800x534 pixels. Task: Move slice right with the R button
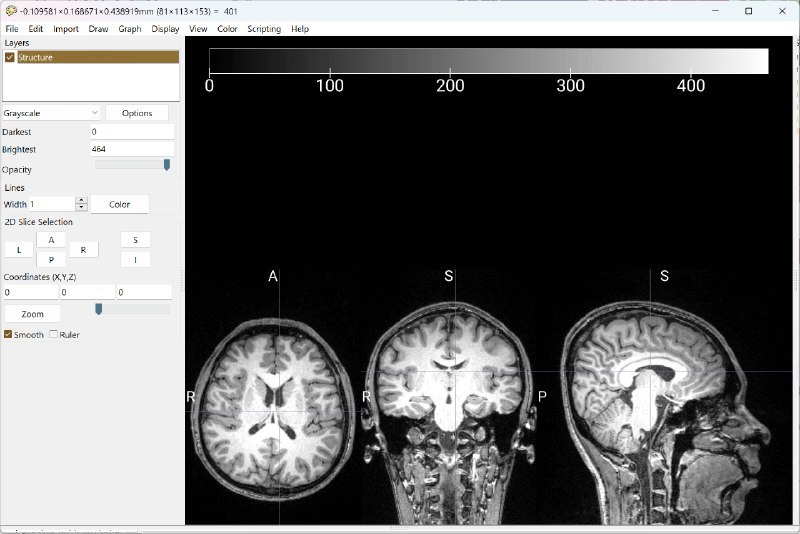click(x=83, y=250)
